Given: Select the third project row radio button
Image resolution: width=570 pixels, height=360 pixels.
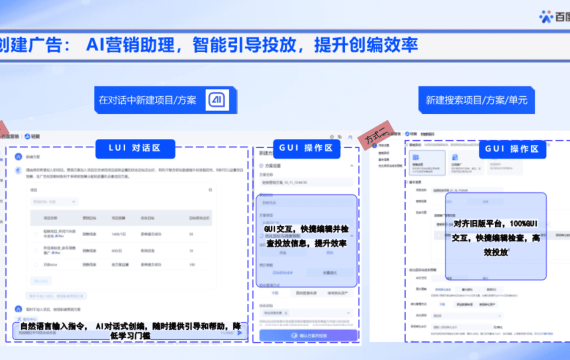Looking at the screenshot, I should [36, 265].
